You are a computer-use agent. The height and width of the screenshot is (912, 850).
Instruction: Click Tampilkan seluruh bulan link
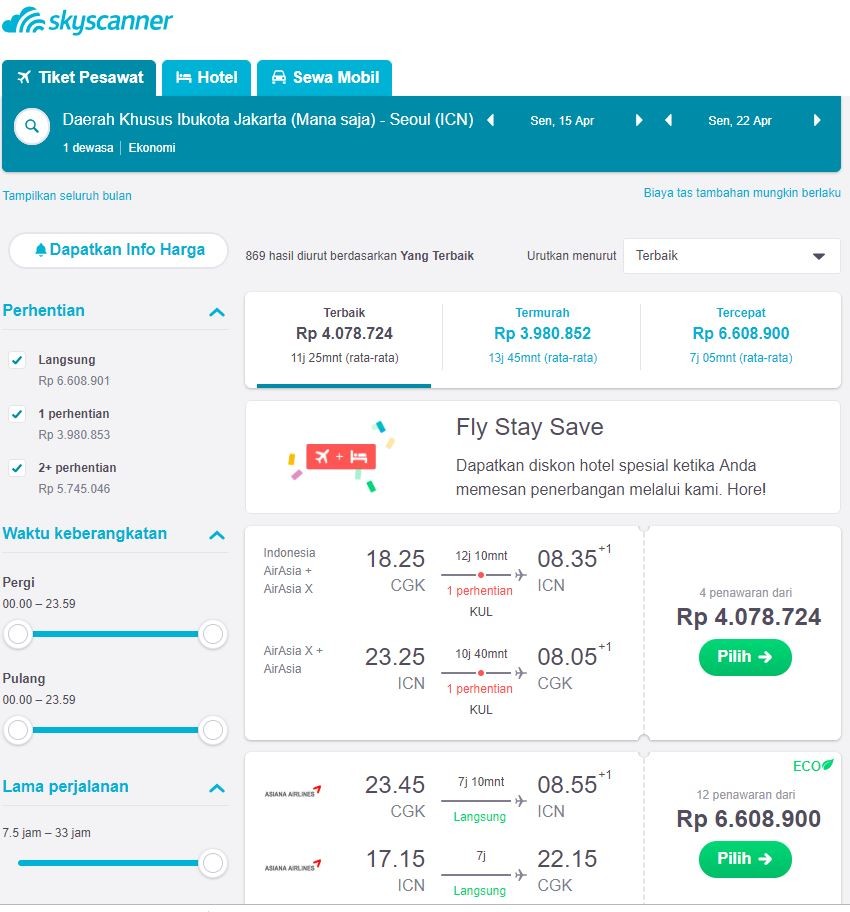coord(67,196)
